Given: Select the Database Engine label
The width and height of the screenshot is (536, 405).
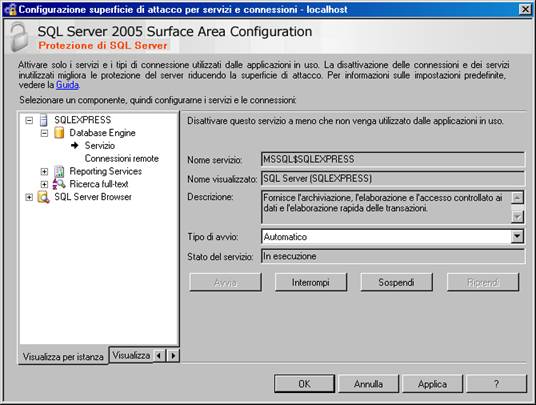Looking at the screenshot, I should [102, 133].
